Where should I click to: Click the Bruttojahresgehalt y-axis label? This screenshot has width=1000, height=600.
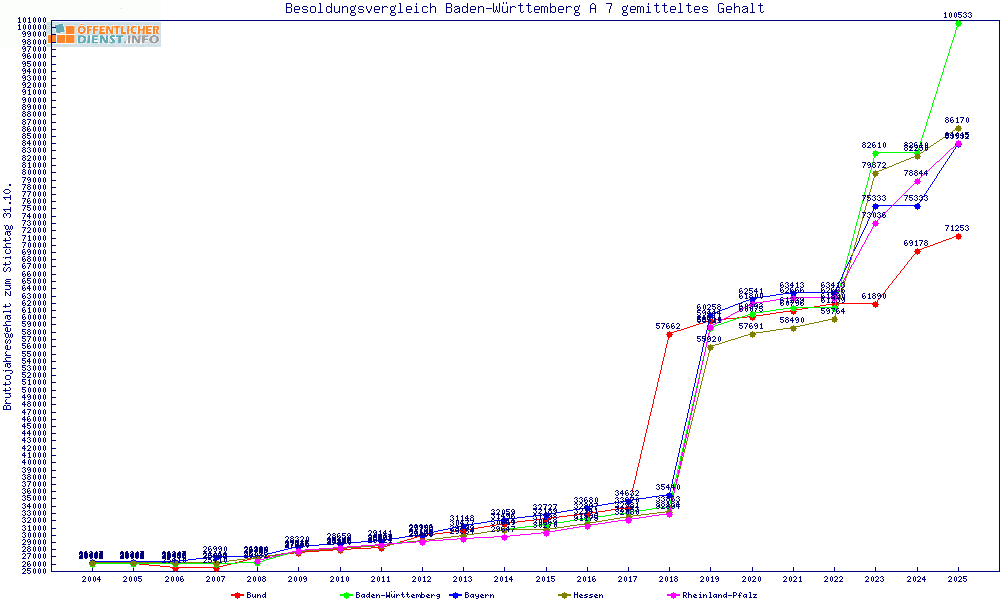click(x=8, y=297)
